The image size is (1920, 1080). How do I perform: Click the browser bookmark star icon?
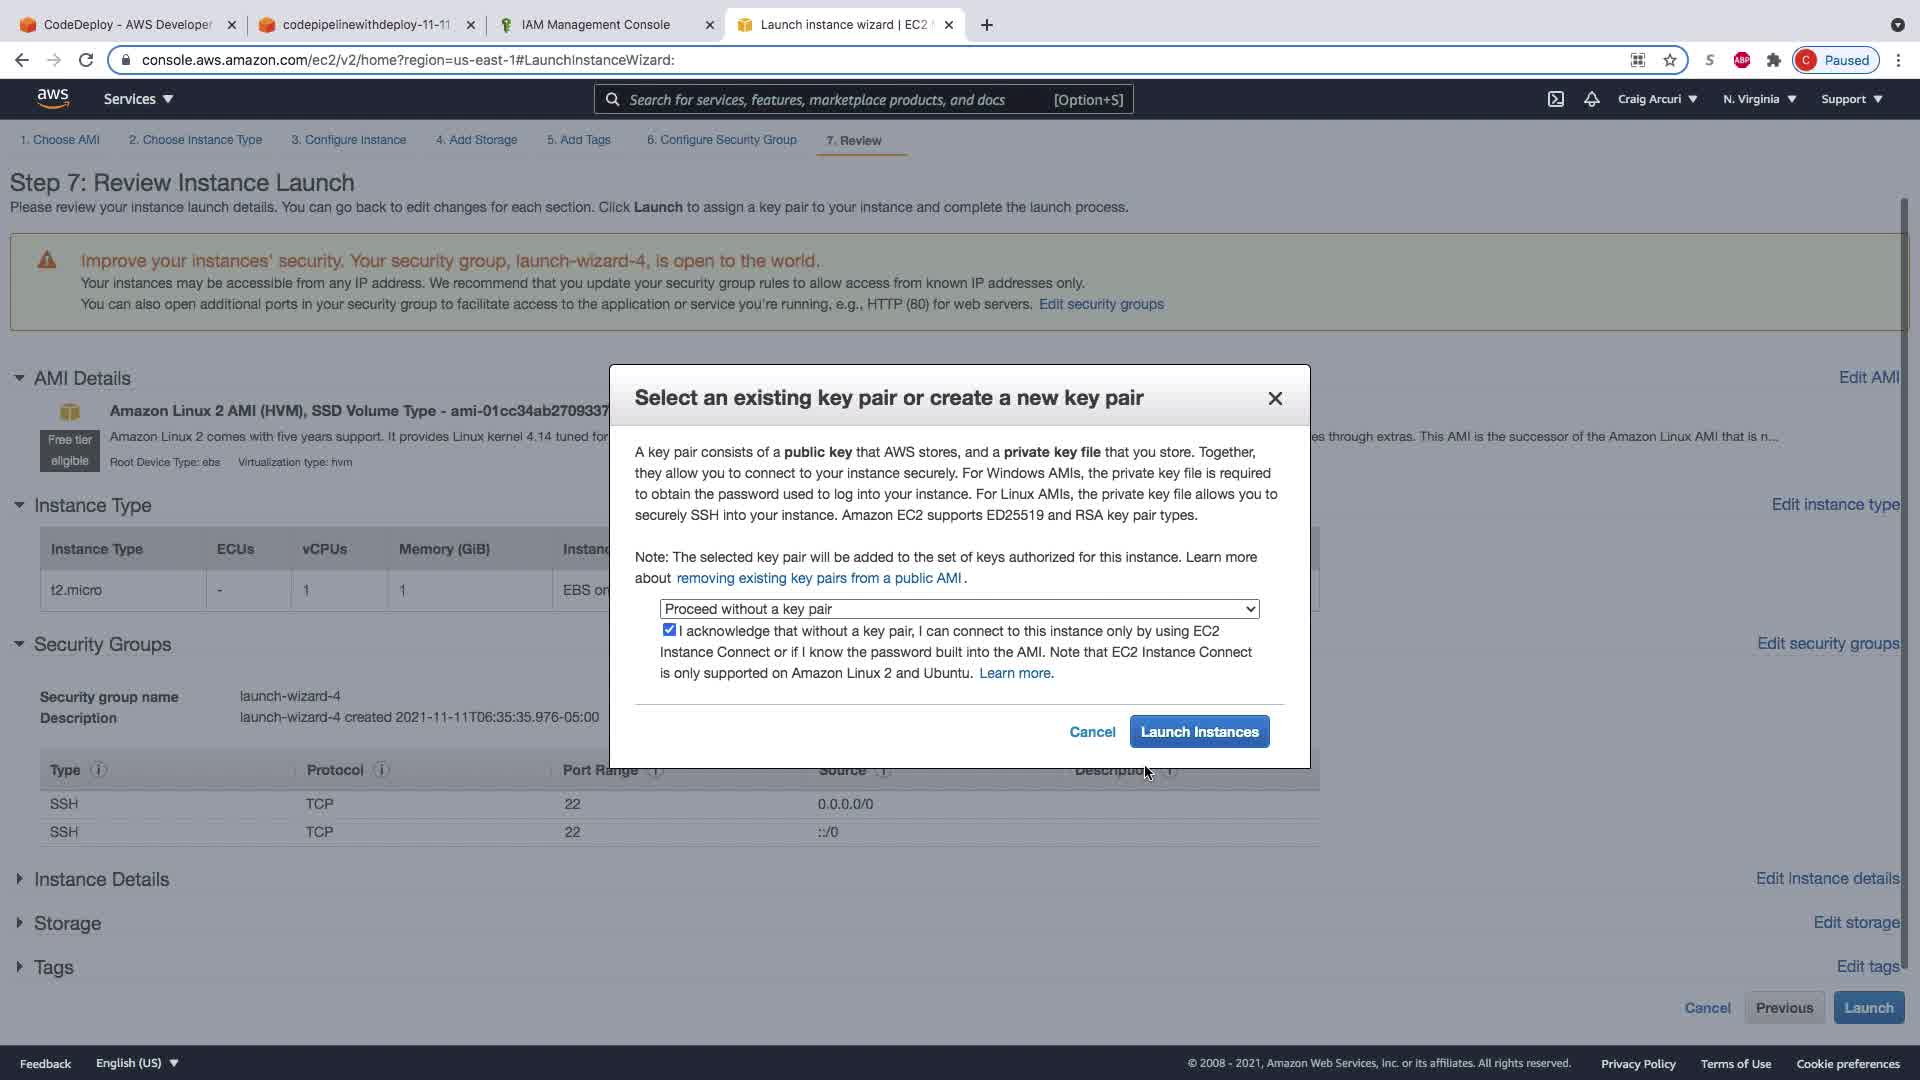(x=1670, y=60)
